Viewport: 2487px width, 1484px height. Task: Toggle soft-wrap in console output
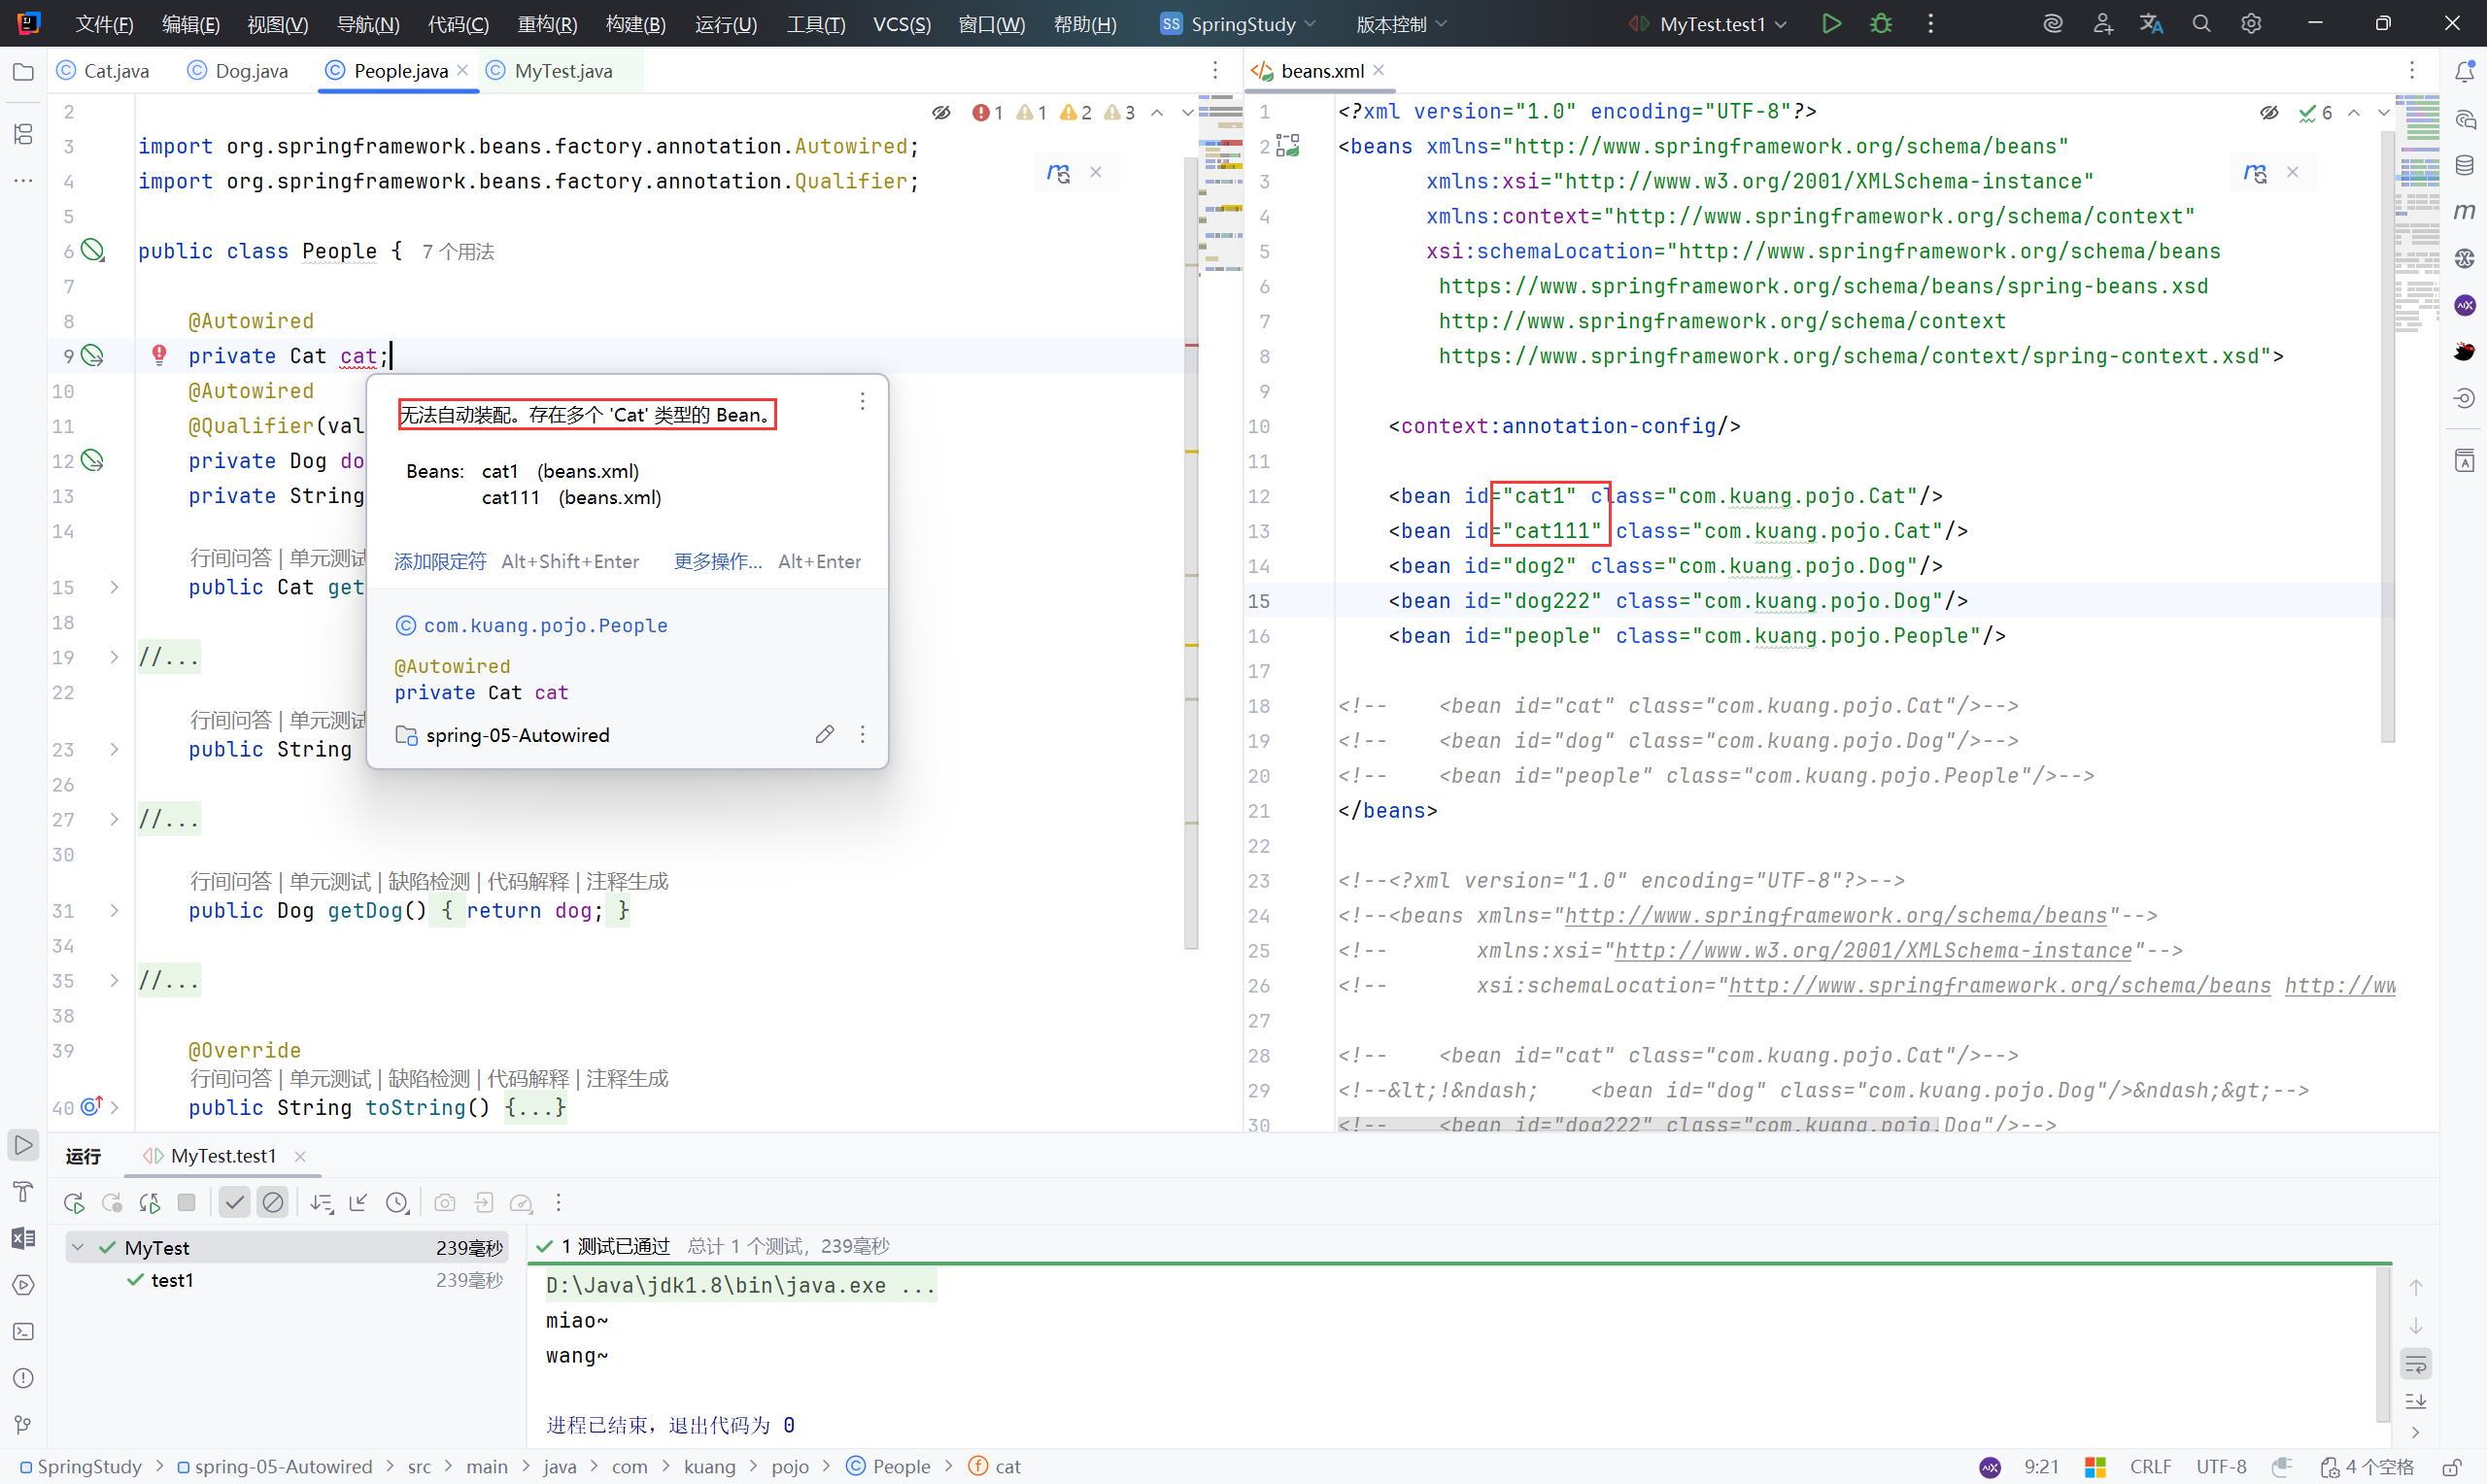(x=2416, y=1364)
